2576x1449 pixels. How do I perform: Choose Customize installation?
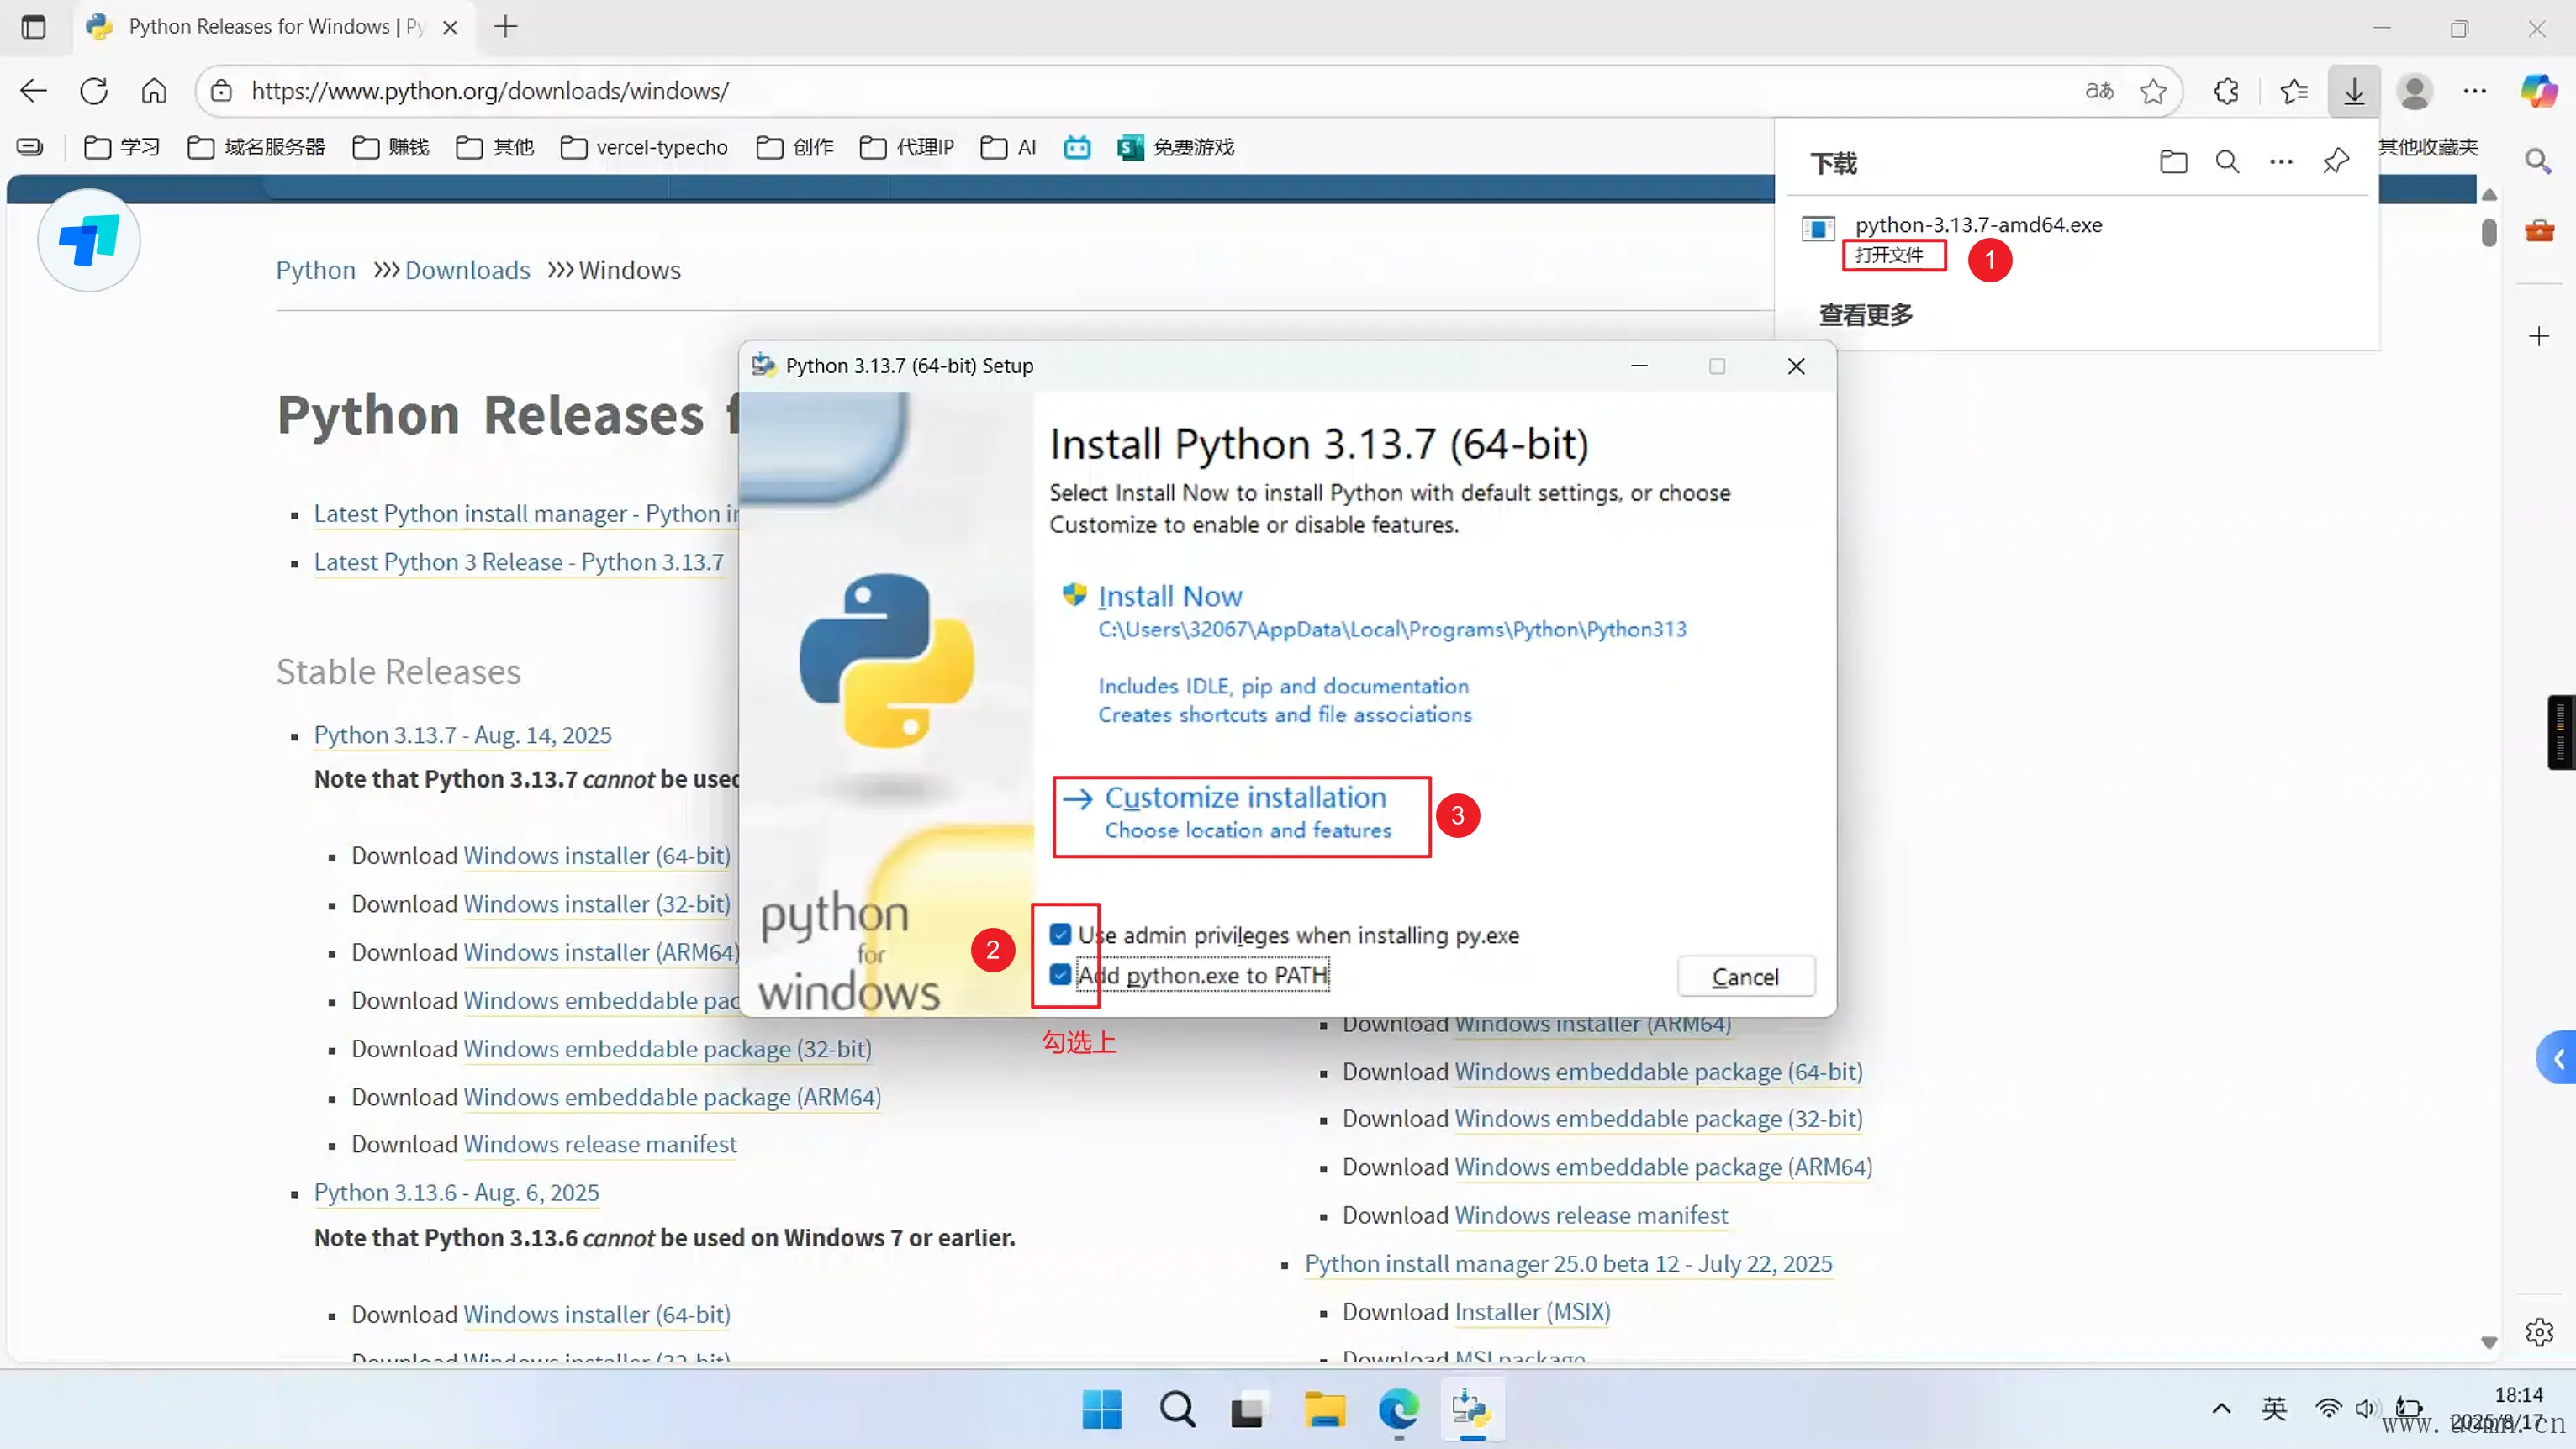pyautogui.click(x=1244, y=798)
